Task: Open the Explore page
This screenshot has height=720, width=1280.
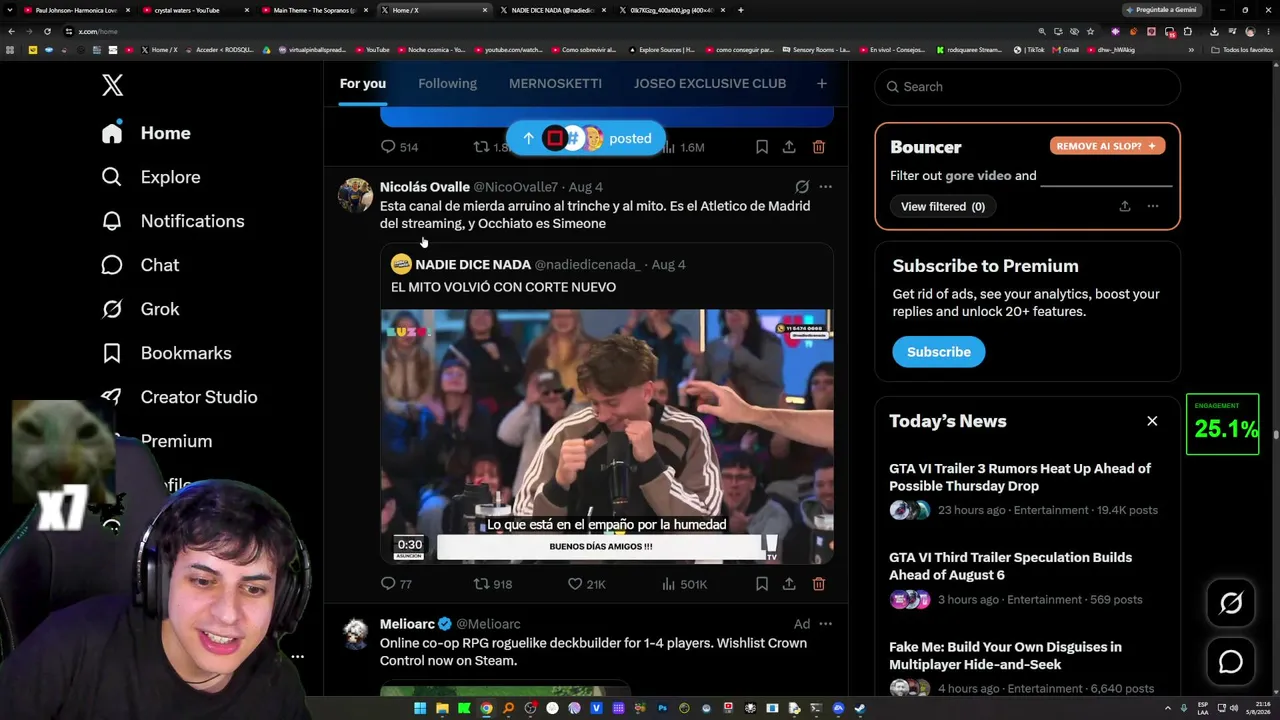Action: coord(151,177)
